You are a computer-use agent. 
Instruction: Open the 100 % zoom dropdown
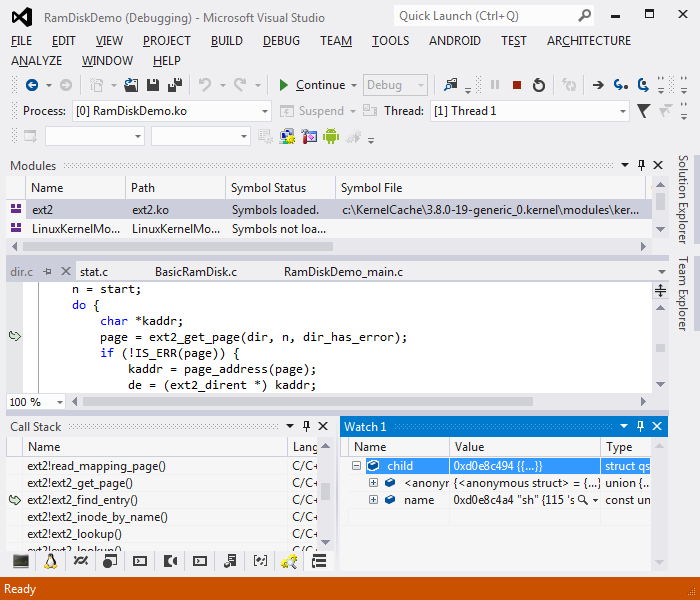pos(59,402)
